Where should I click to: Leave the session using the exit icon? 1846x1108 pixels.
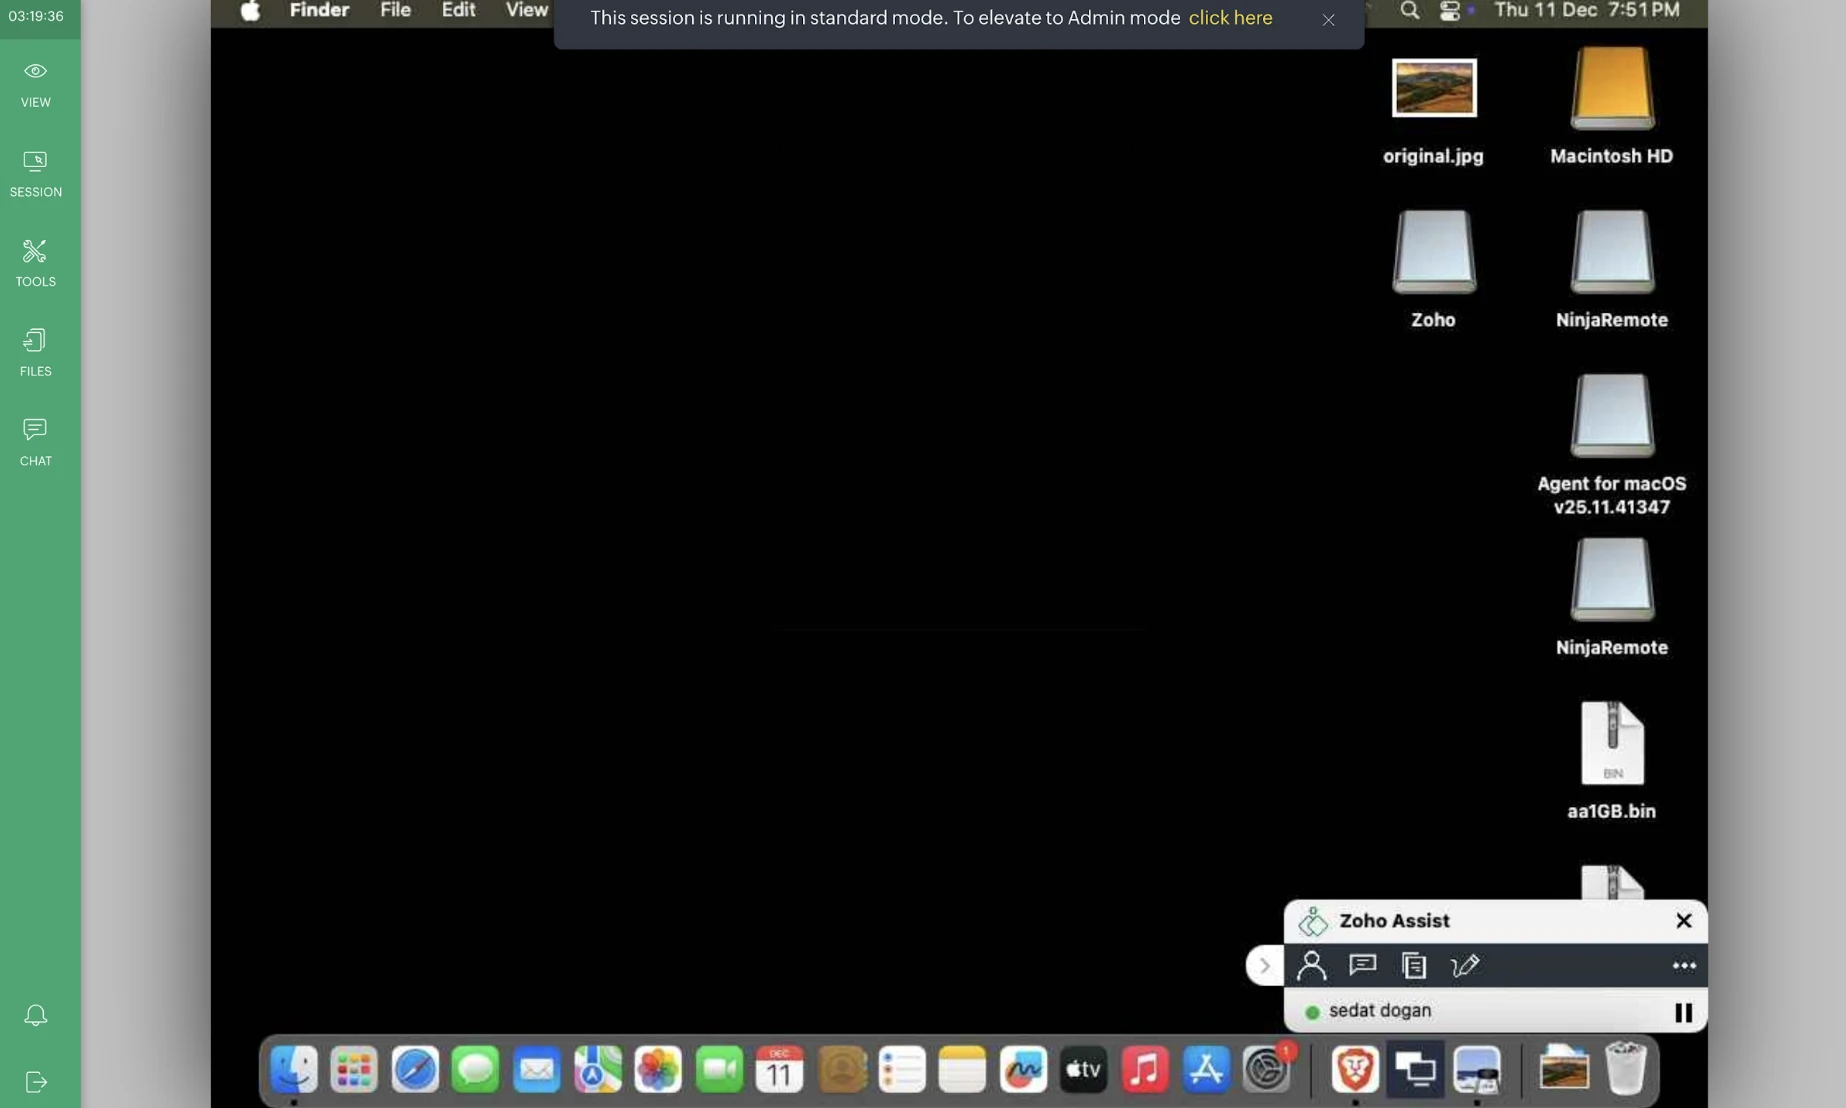tap(36, 1082)
